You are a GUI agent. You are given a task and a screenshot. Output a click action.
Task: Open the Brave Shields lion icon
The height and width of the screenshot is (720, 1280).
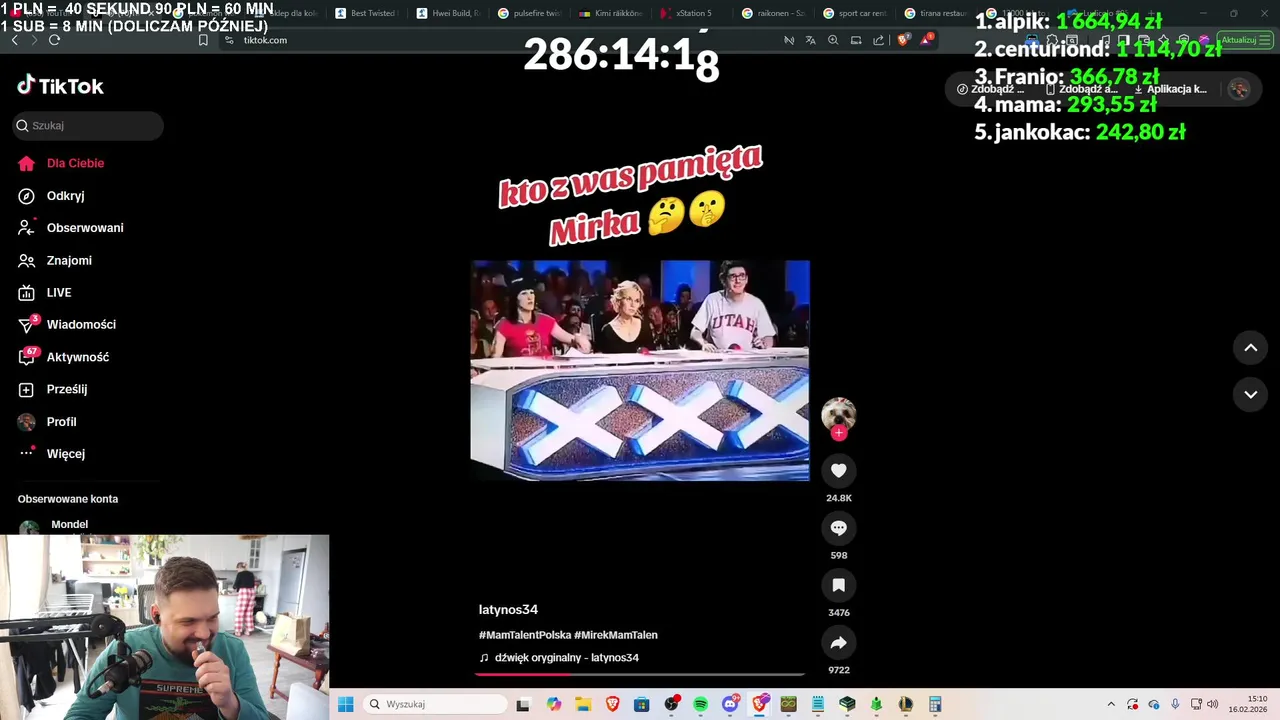(x=903, y=40)
